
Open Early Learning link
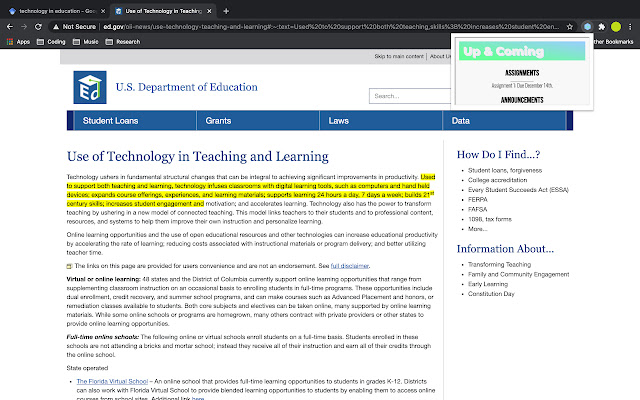pos(488,284)
